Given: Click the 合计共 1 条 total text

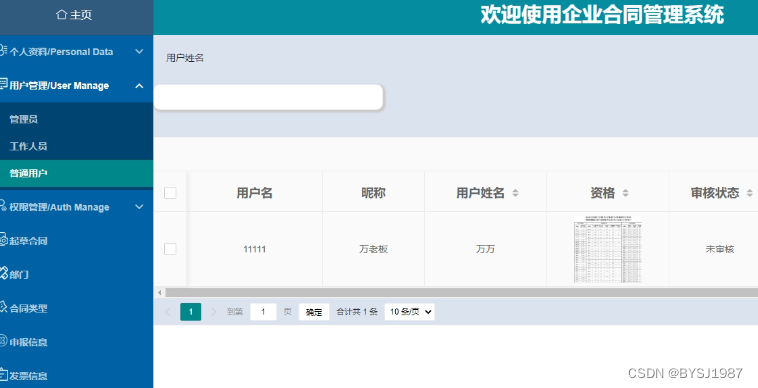Looking at the screenshot, I should click(x=357, y=312).
